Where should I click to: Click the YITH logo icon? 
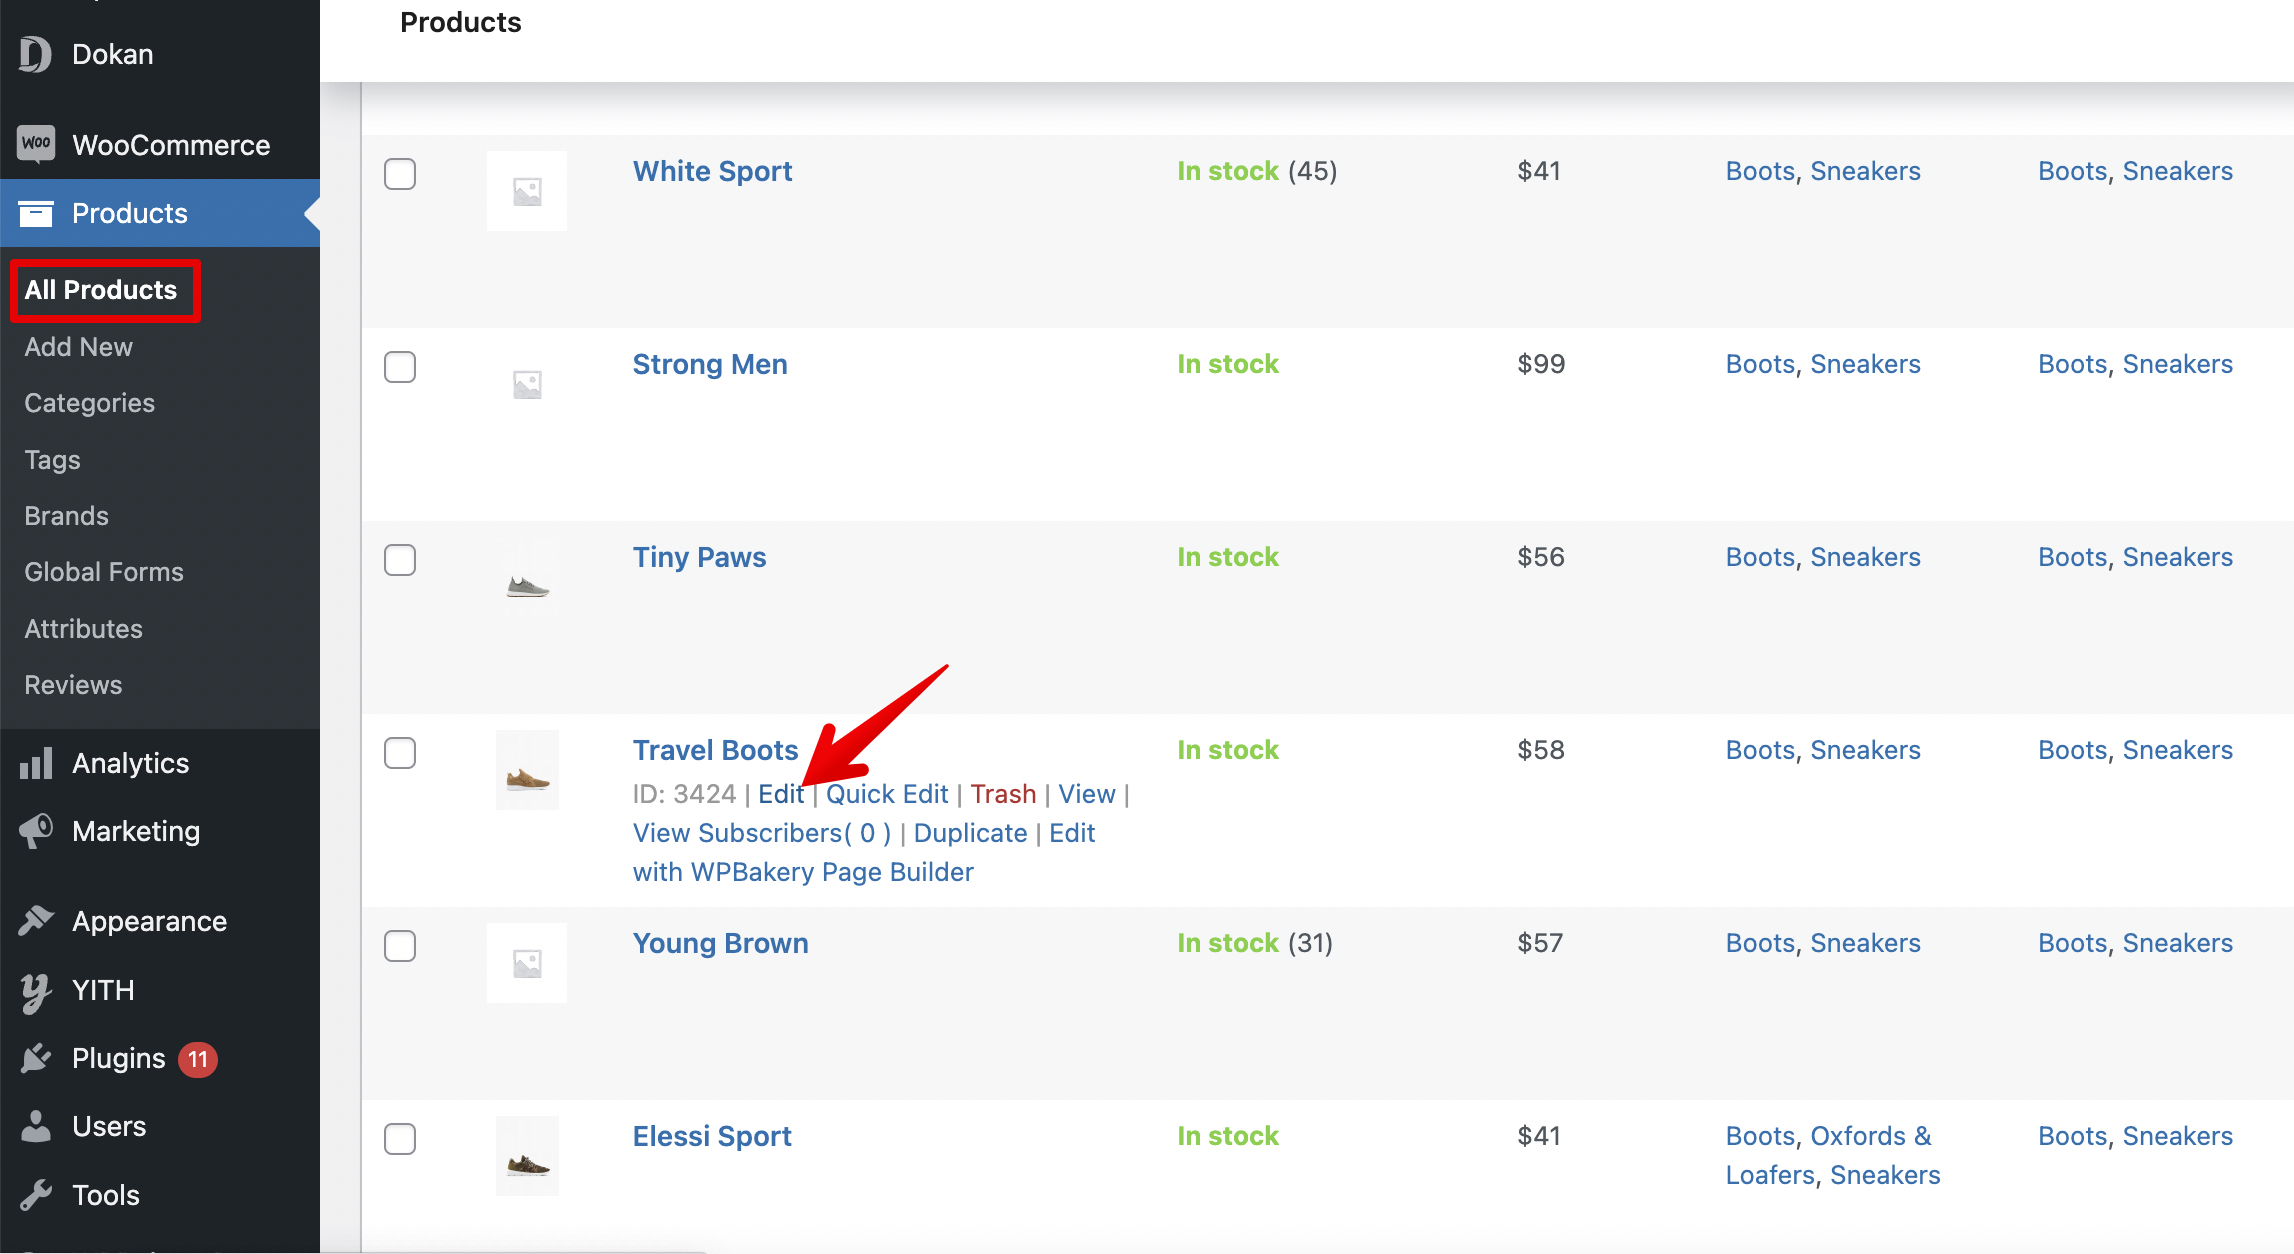(36, 990)
